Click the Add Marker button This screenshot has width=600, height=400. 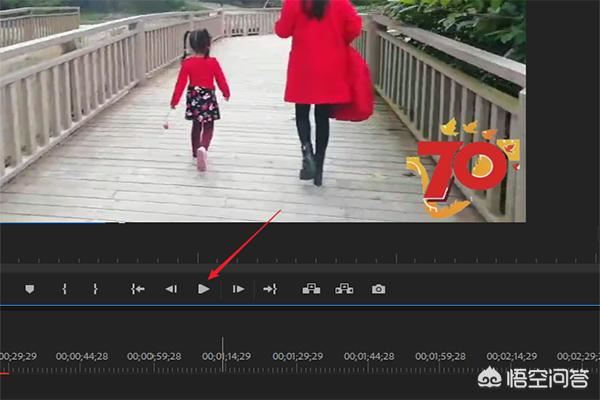(30, 289)
